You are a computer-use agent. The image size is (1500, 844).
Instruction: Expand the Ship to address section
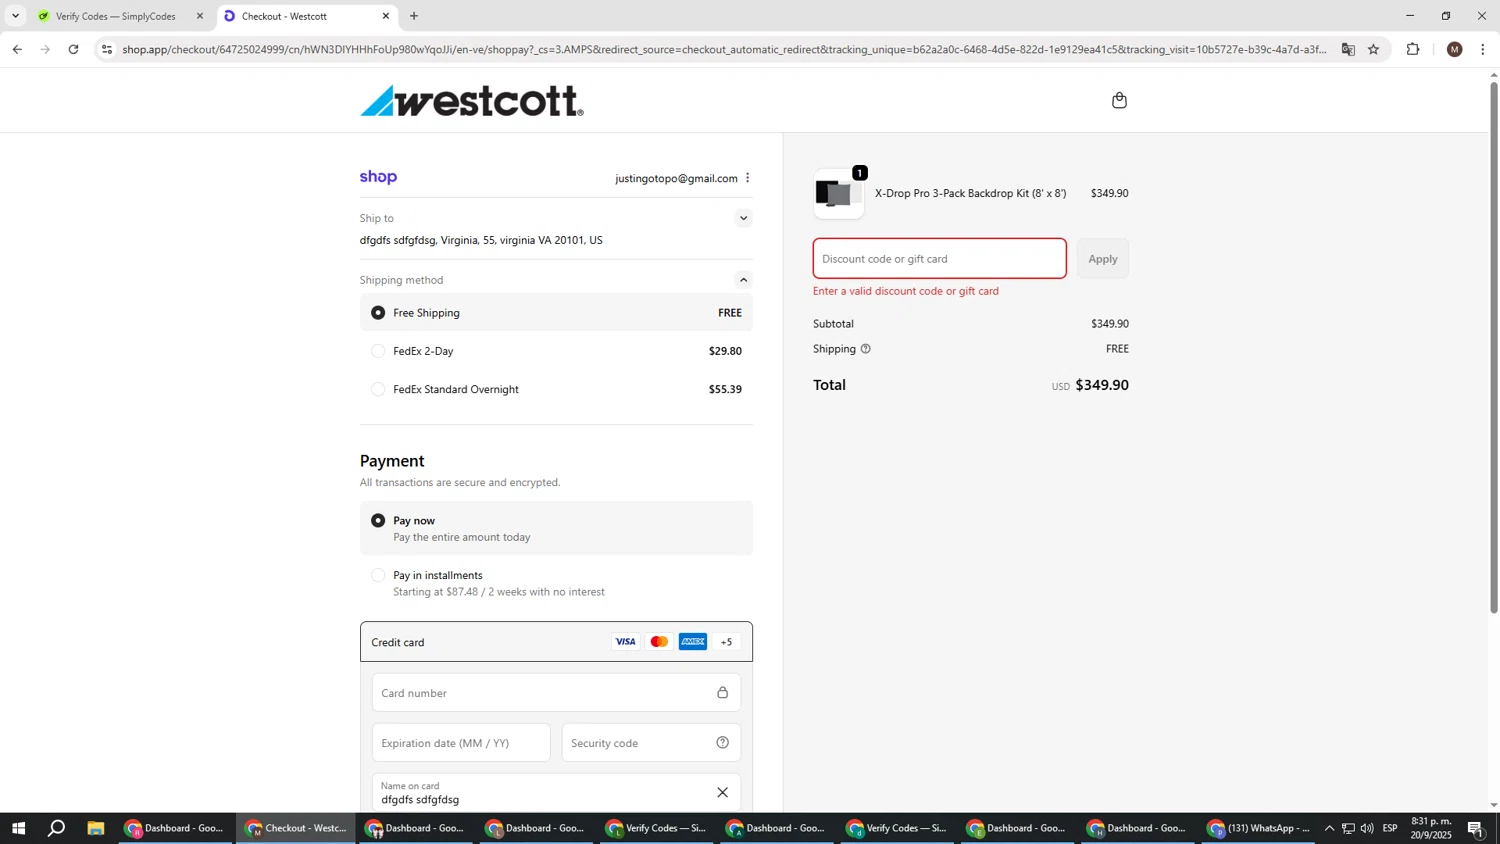743,218
